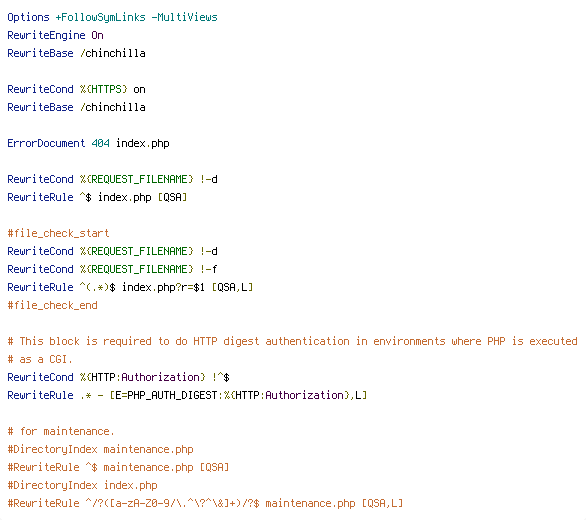Click the E=PHP_AUTH_DIGEST environment flag
Viewport: 586px width, 520px height.
click(166, 395)
